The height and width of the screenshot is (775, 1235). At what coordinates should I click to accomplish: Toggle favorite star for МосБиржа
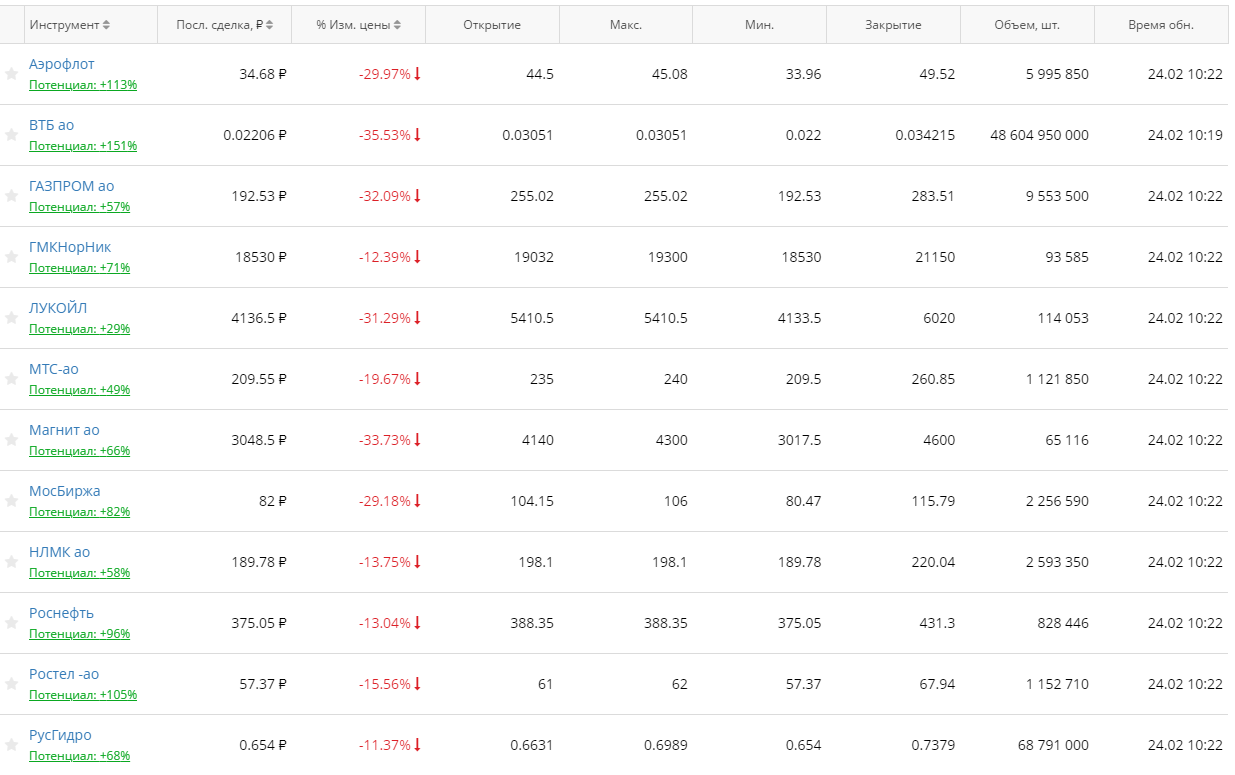tap(11, 501)
